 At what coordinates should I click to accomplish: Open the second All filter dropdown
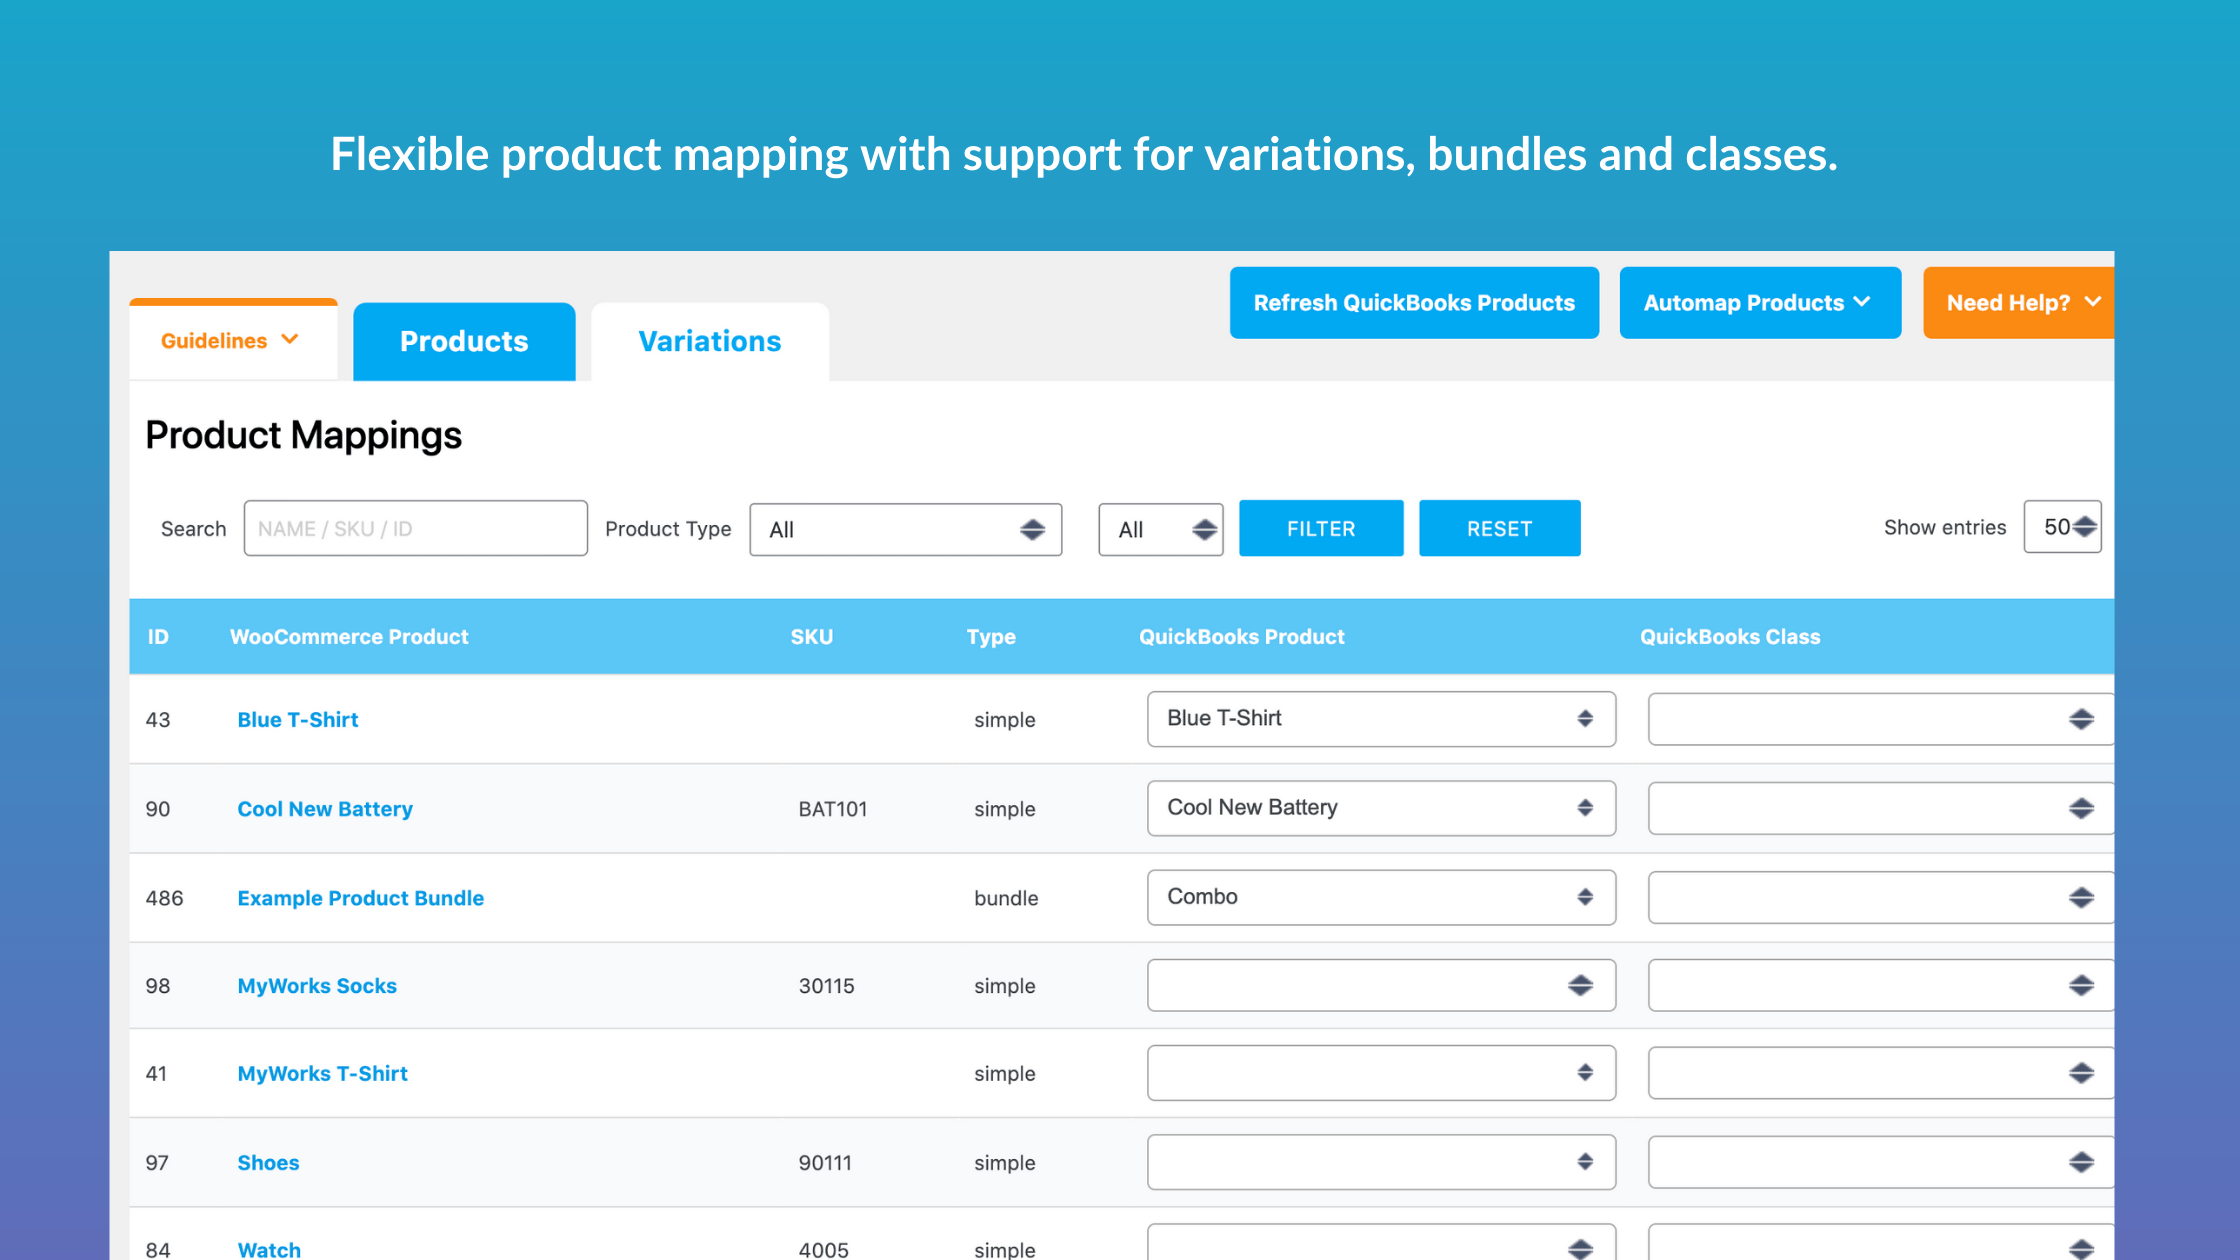click(x=1160, y=529)
